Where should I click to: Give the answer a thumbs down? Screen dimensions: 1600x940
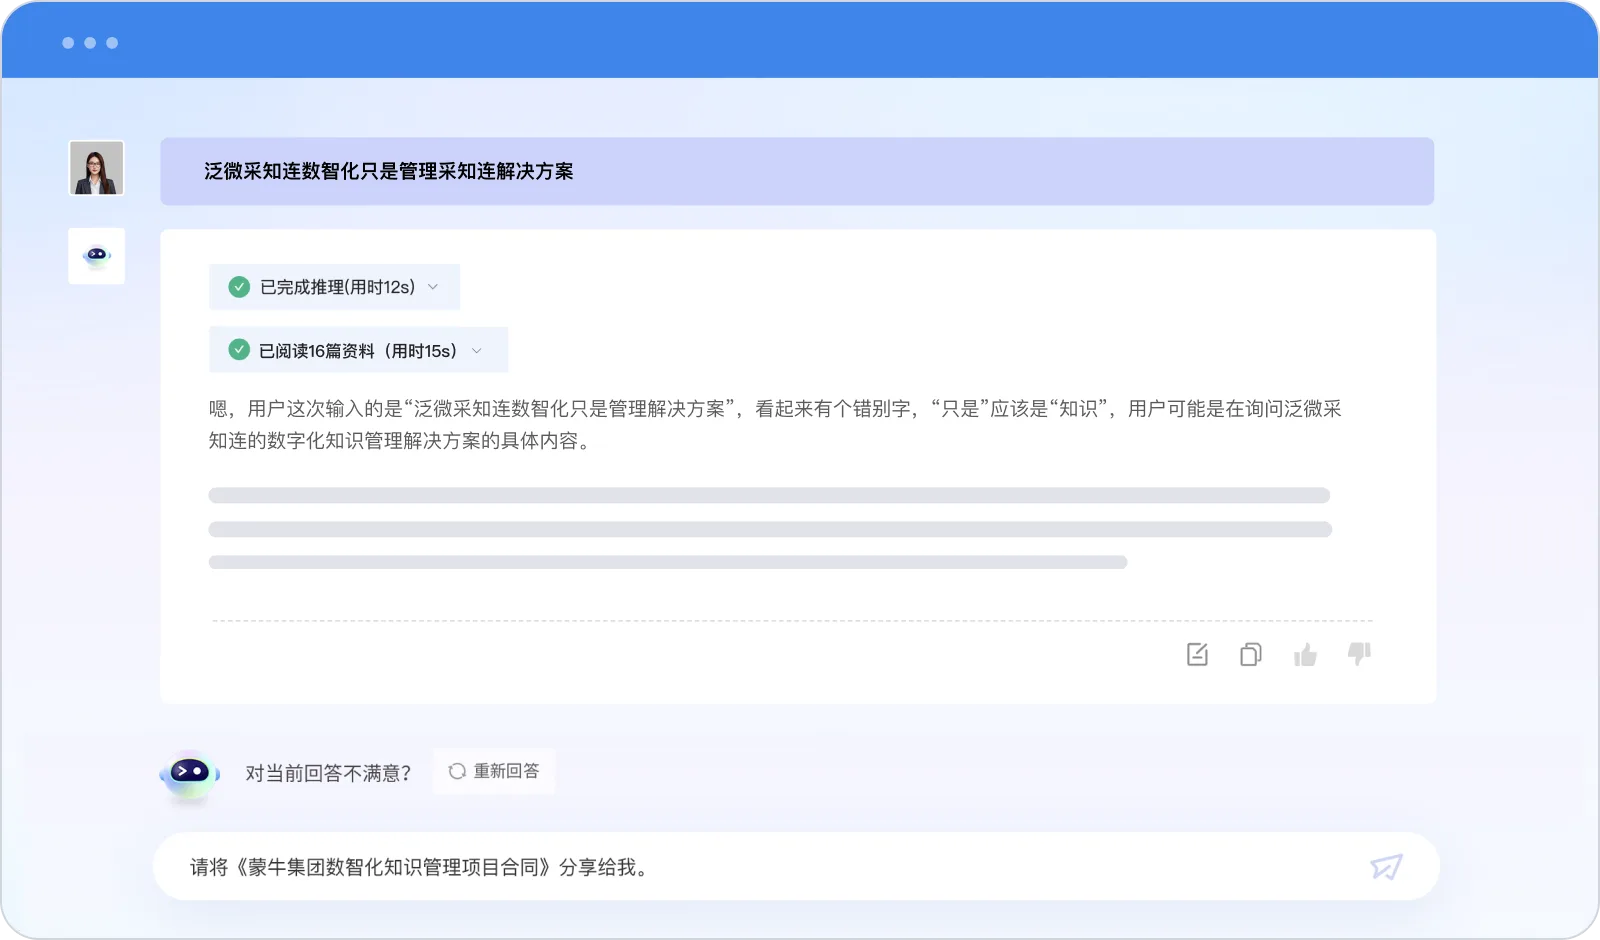click(x=1359, y=654)
